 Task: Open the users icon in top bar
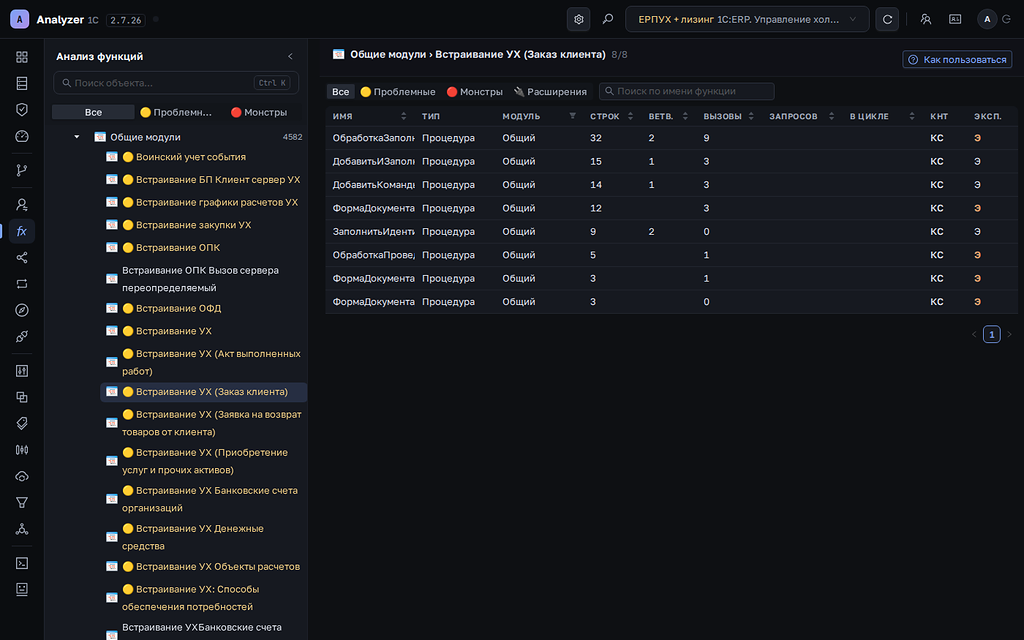(925, 20)
